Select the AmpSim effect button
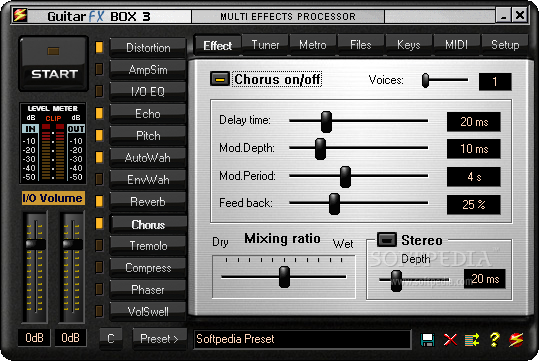Viewport: 539px width, 361px height. (148, 70)
